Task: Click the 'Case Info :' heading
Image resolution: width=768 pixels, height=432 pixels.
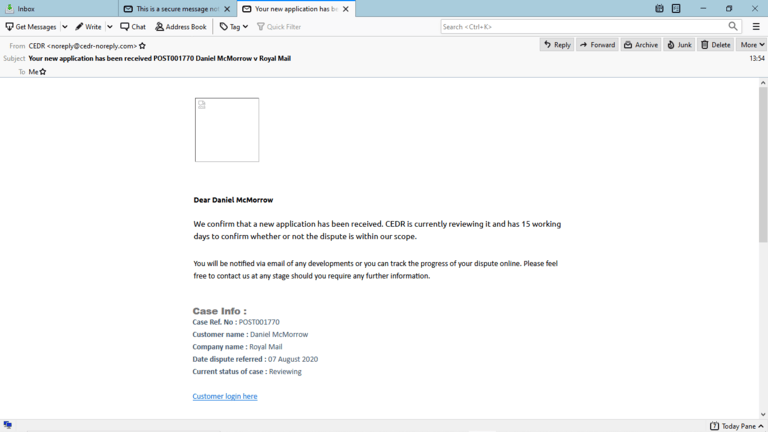Action: pyautogui.click(x=219, y=311)
